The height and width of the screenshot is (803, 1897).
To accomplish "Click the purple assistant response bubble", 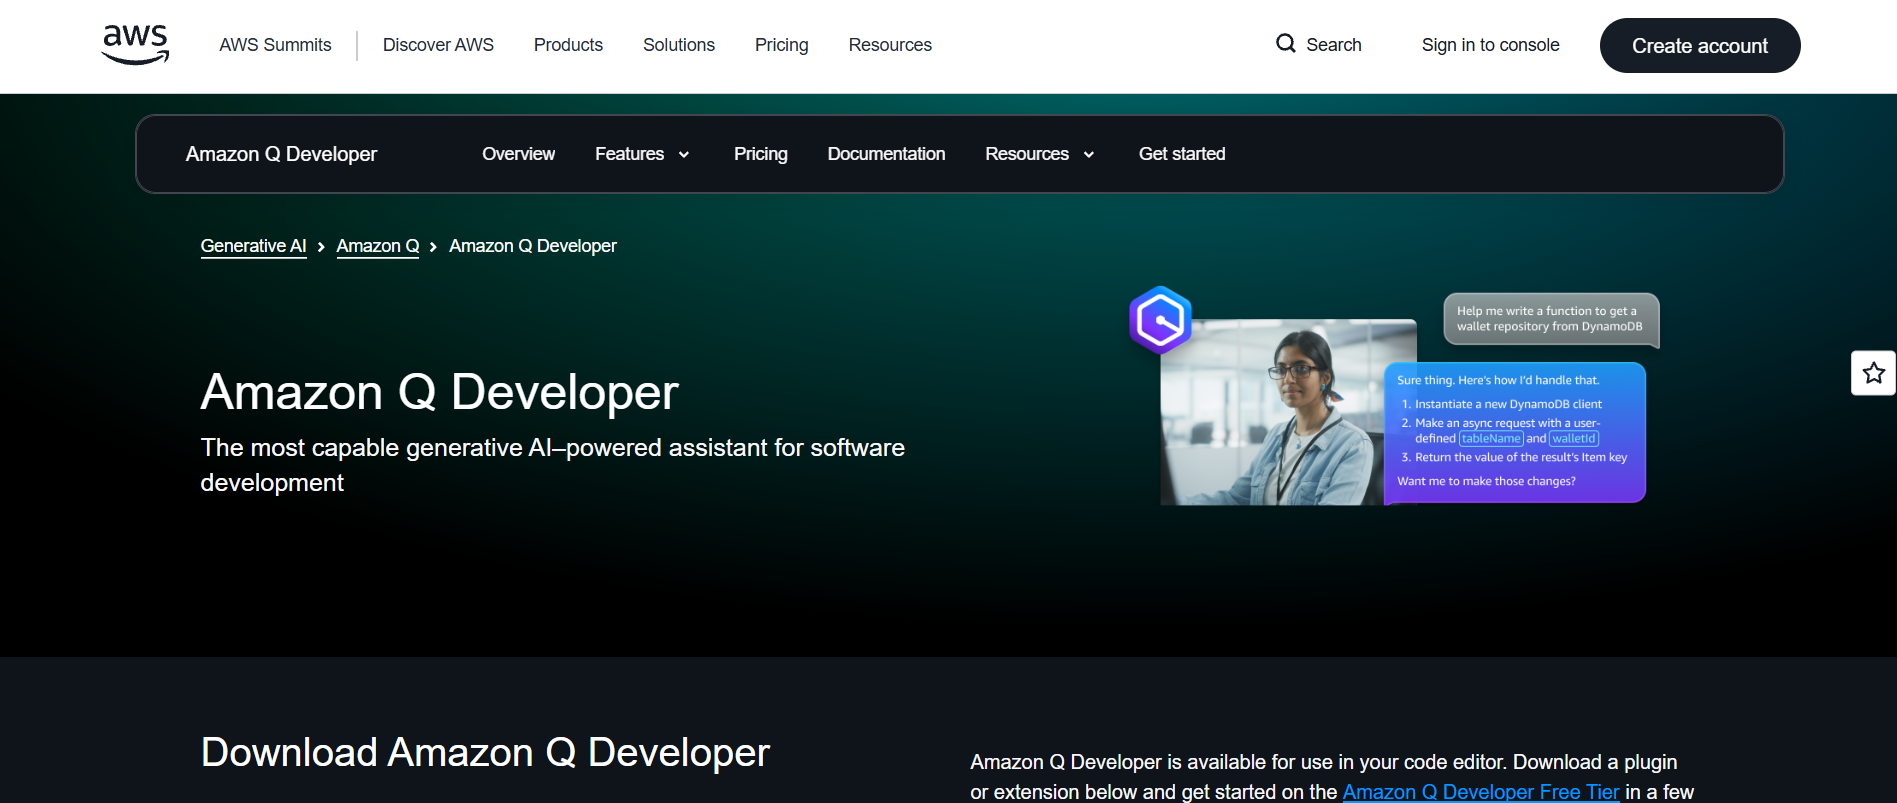I will click(1514, 432).
